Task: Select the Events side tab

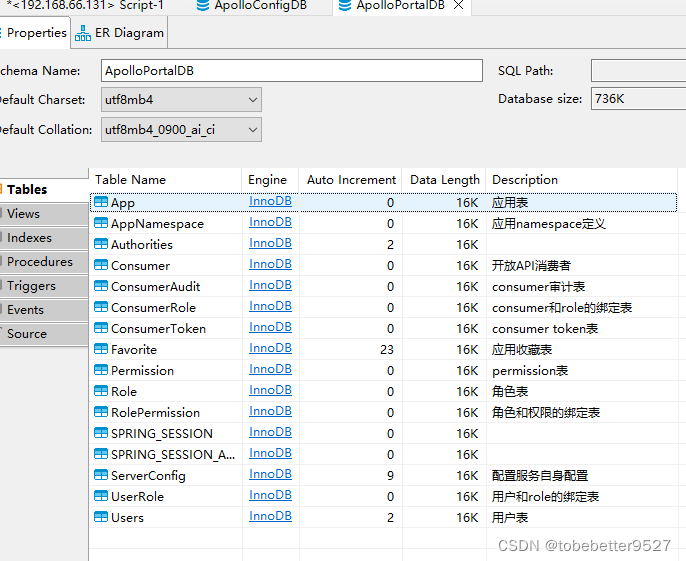Action: pos(44,310)
